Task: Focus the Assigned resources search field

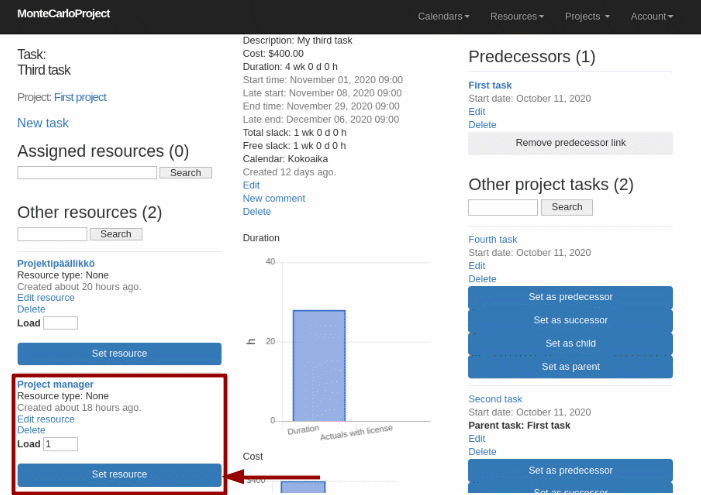Action: (x=87, y=173)
